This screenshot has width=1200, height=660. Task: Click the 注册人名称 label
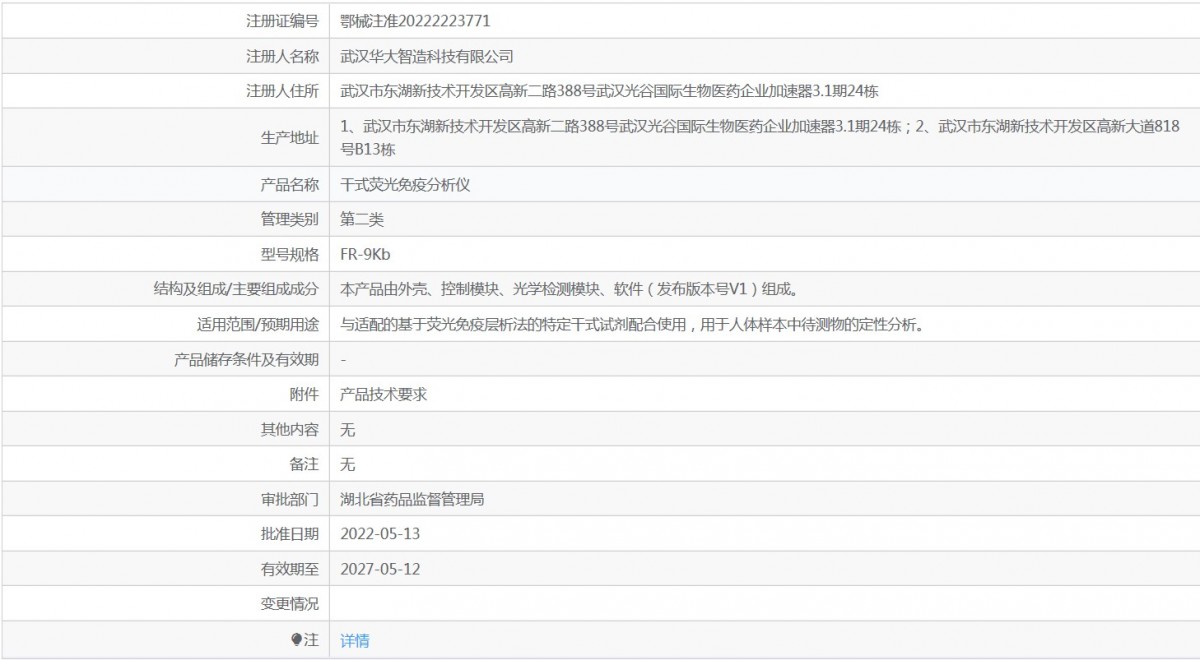coord(282,56)
